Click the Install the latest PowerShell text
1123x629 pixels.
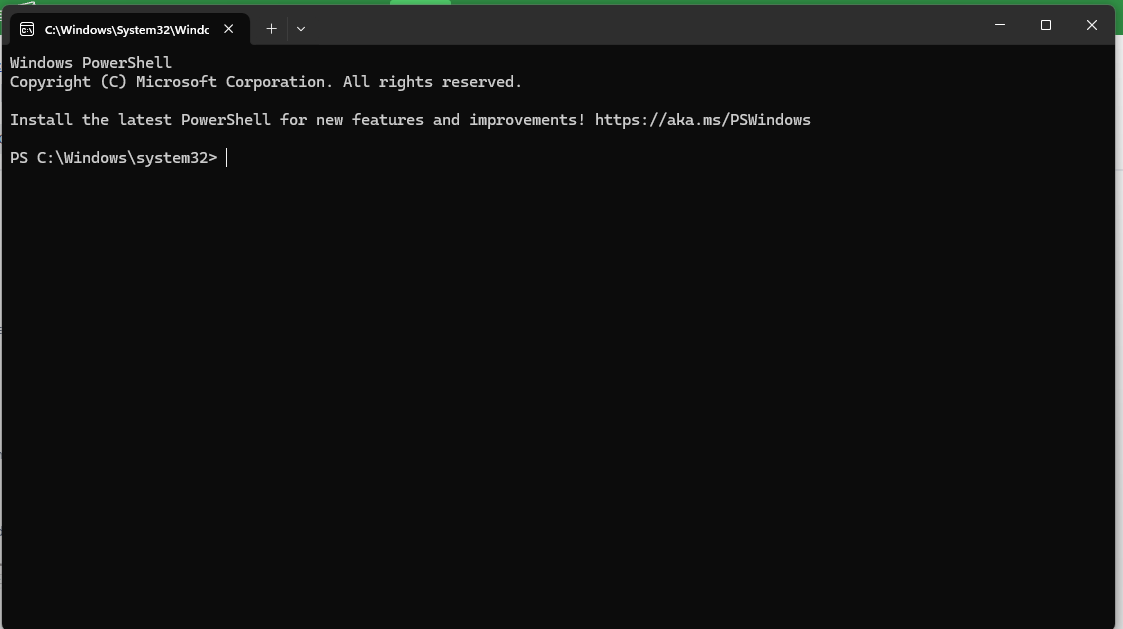pos(140,120)
